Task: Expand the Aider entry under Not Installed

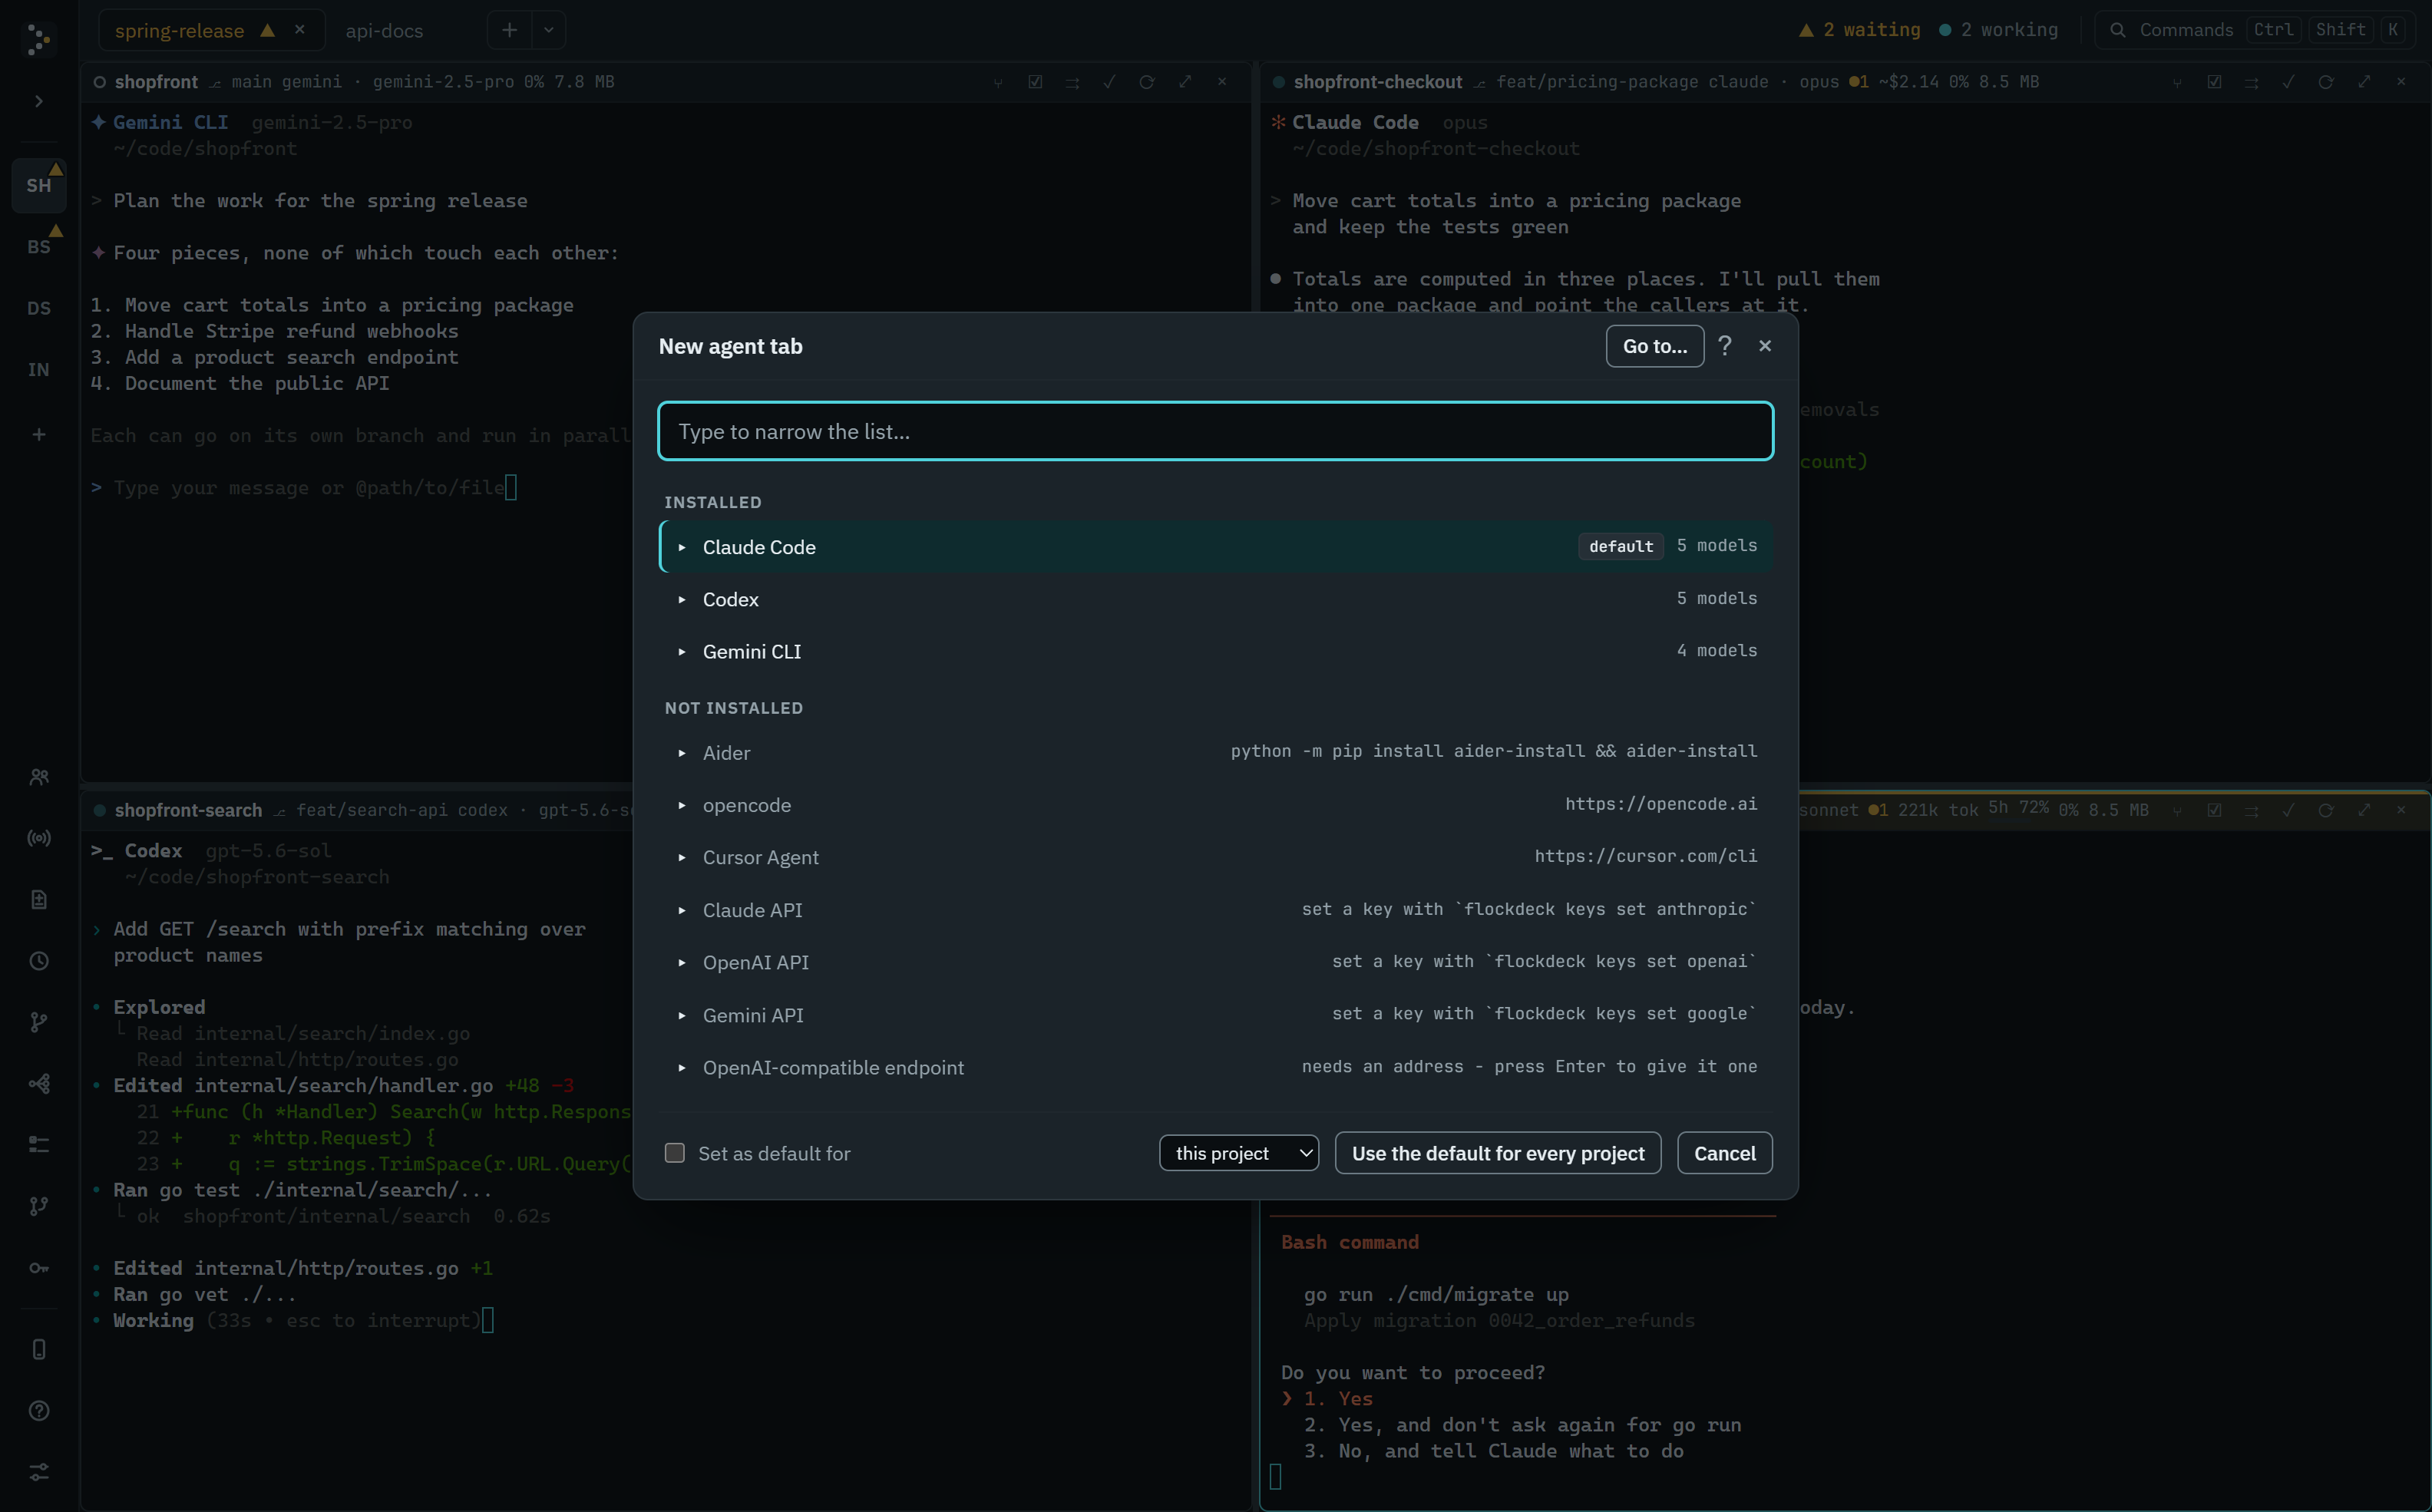Action: (682, 753)
